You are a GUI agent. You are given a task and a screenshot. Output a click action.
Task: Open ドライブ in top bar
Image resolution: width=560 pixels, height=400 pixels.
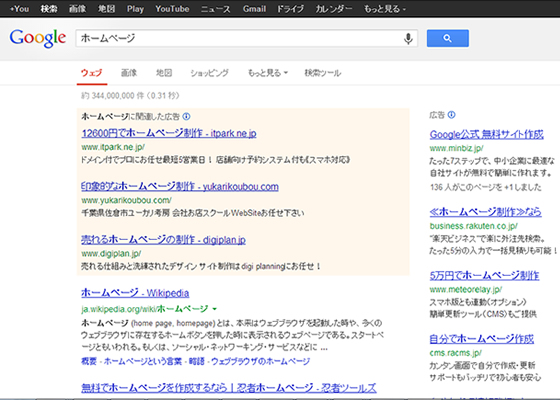tap(290, 9)
